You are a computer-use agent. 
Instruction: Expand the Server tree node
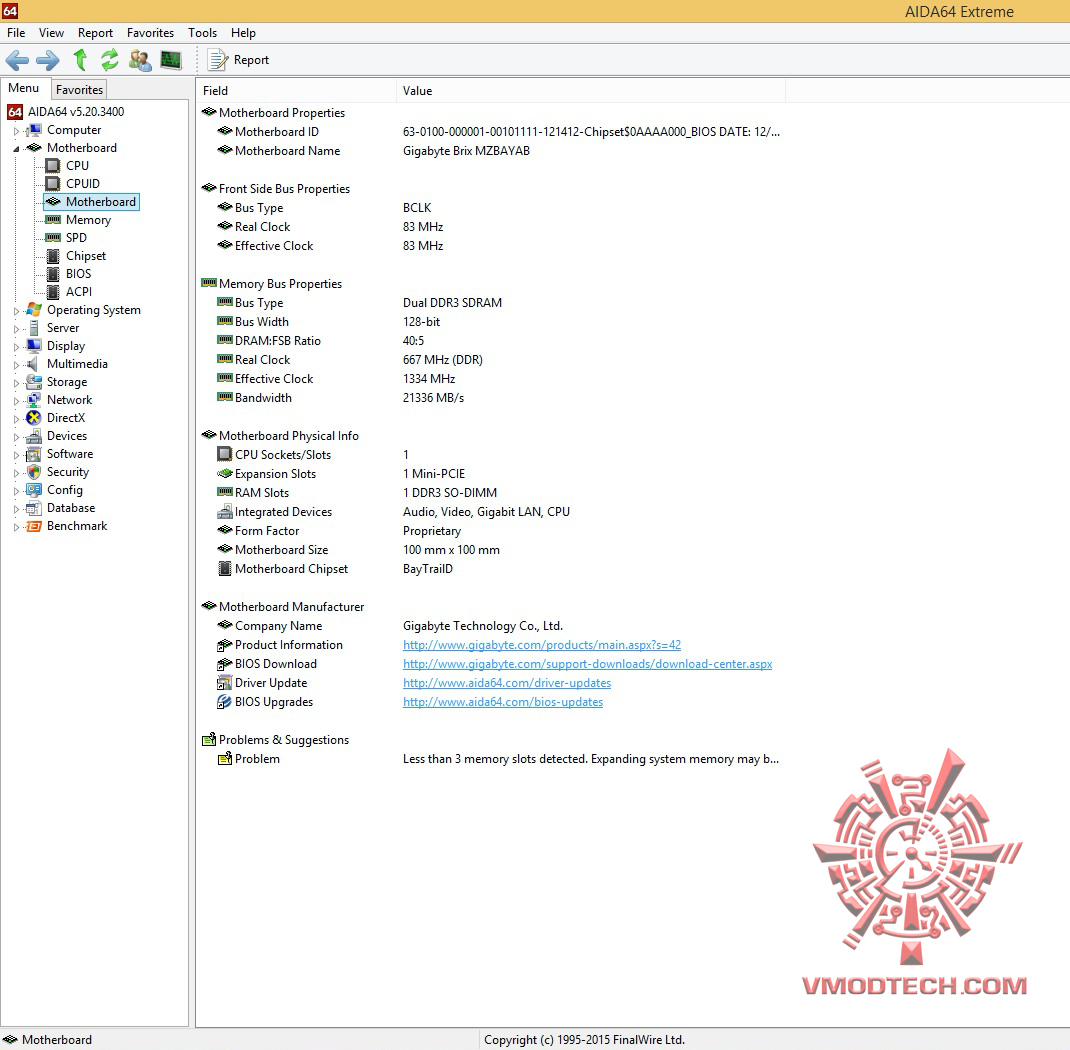pyautogui.click(x=16, y=328)
